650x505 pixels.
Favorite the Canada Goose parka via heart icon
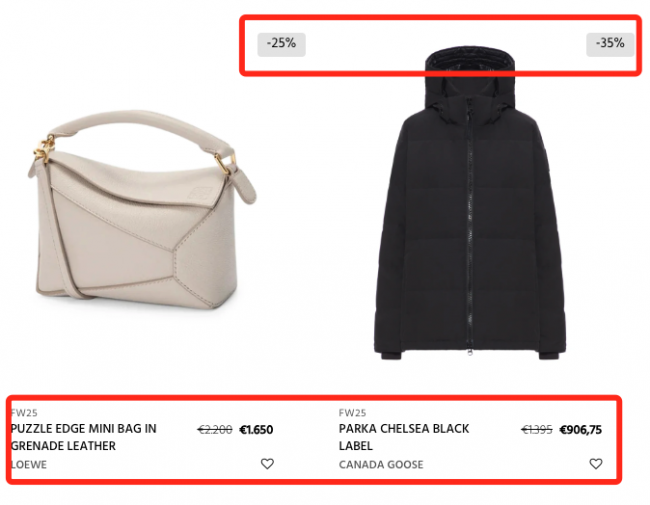pyautogui.click(x=596, y=464)
